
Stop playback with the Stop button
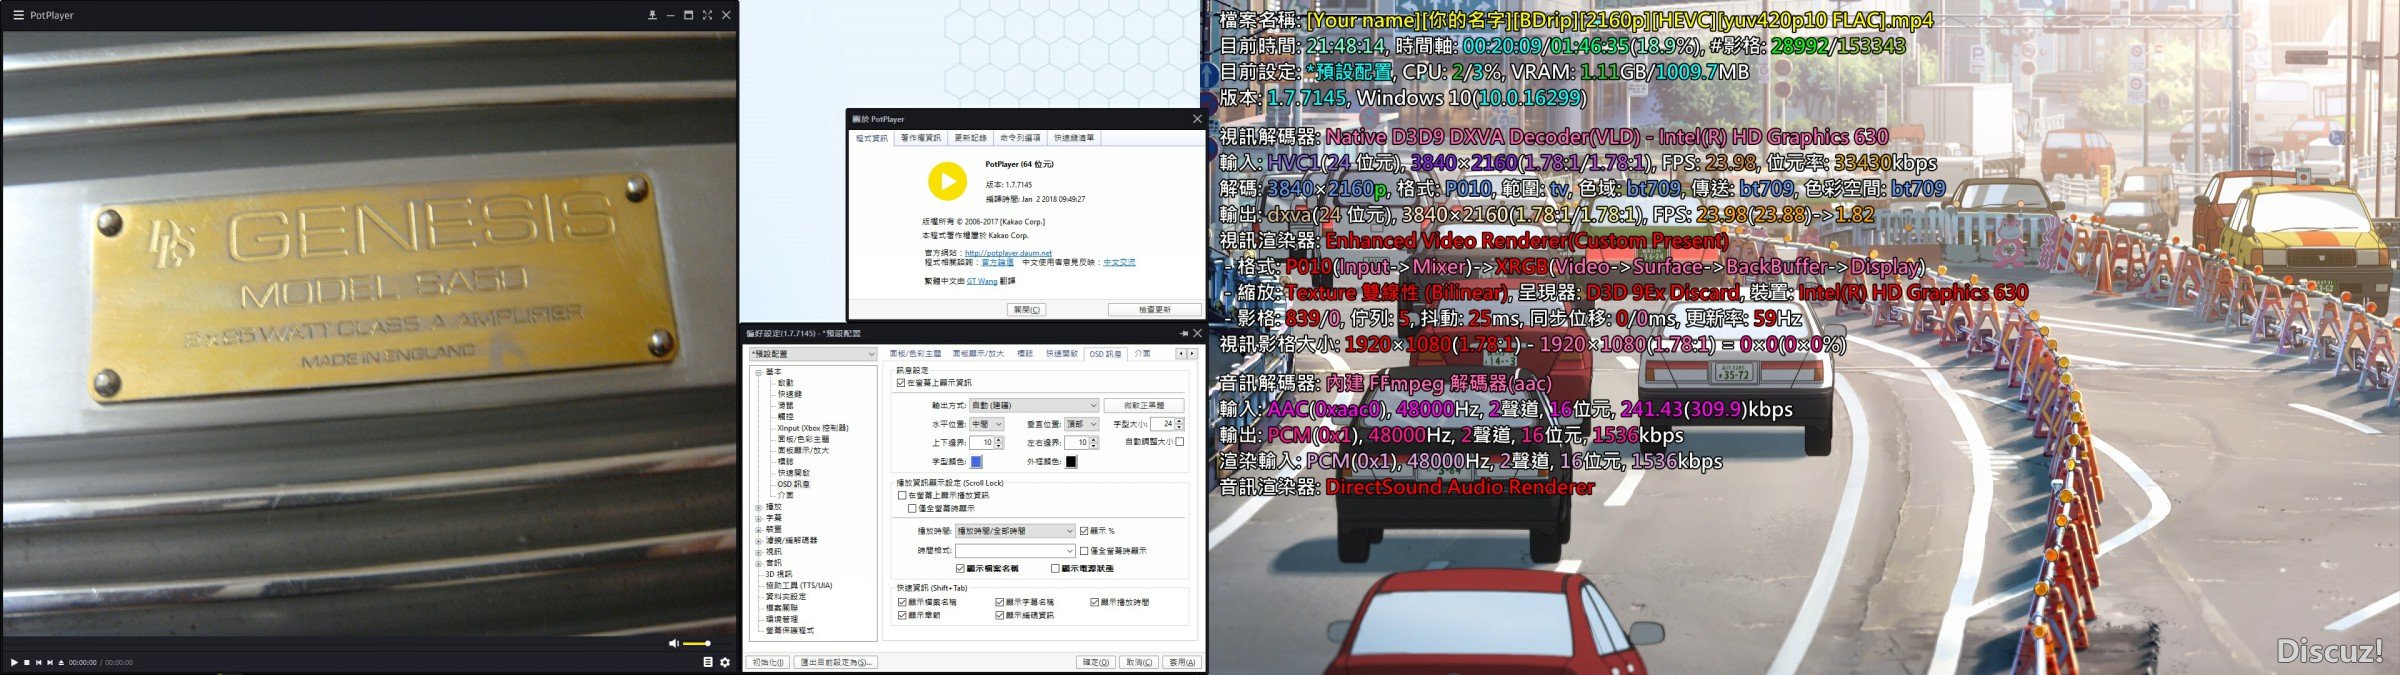point(27,662)
